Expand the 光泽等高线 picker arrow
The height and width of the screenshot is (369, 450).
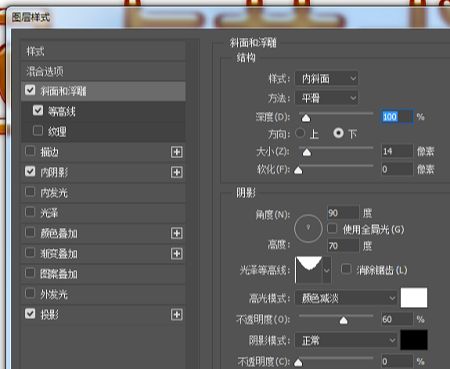pos(327,270)
